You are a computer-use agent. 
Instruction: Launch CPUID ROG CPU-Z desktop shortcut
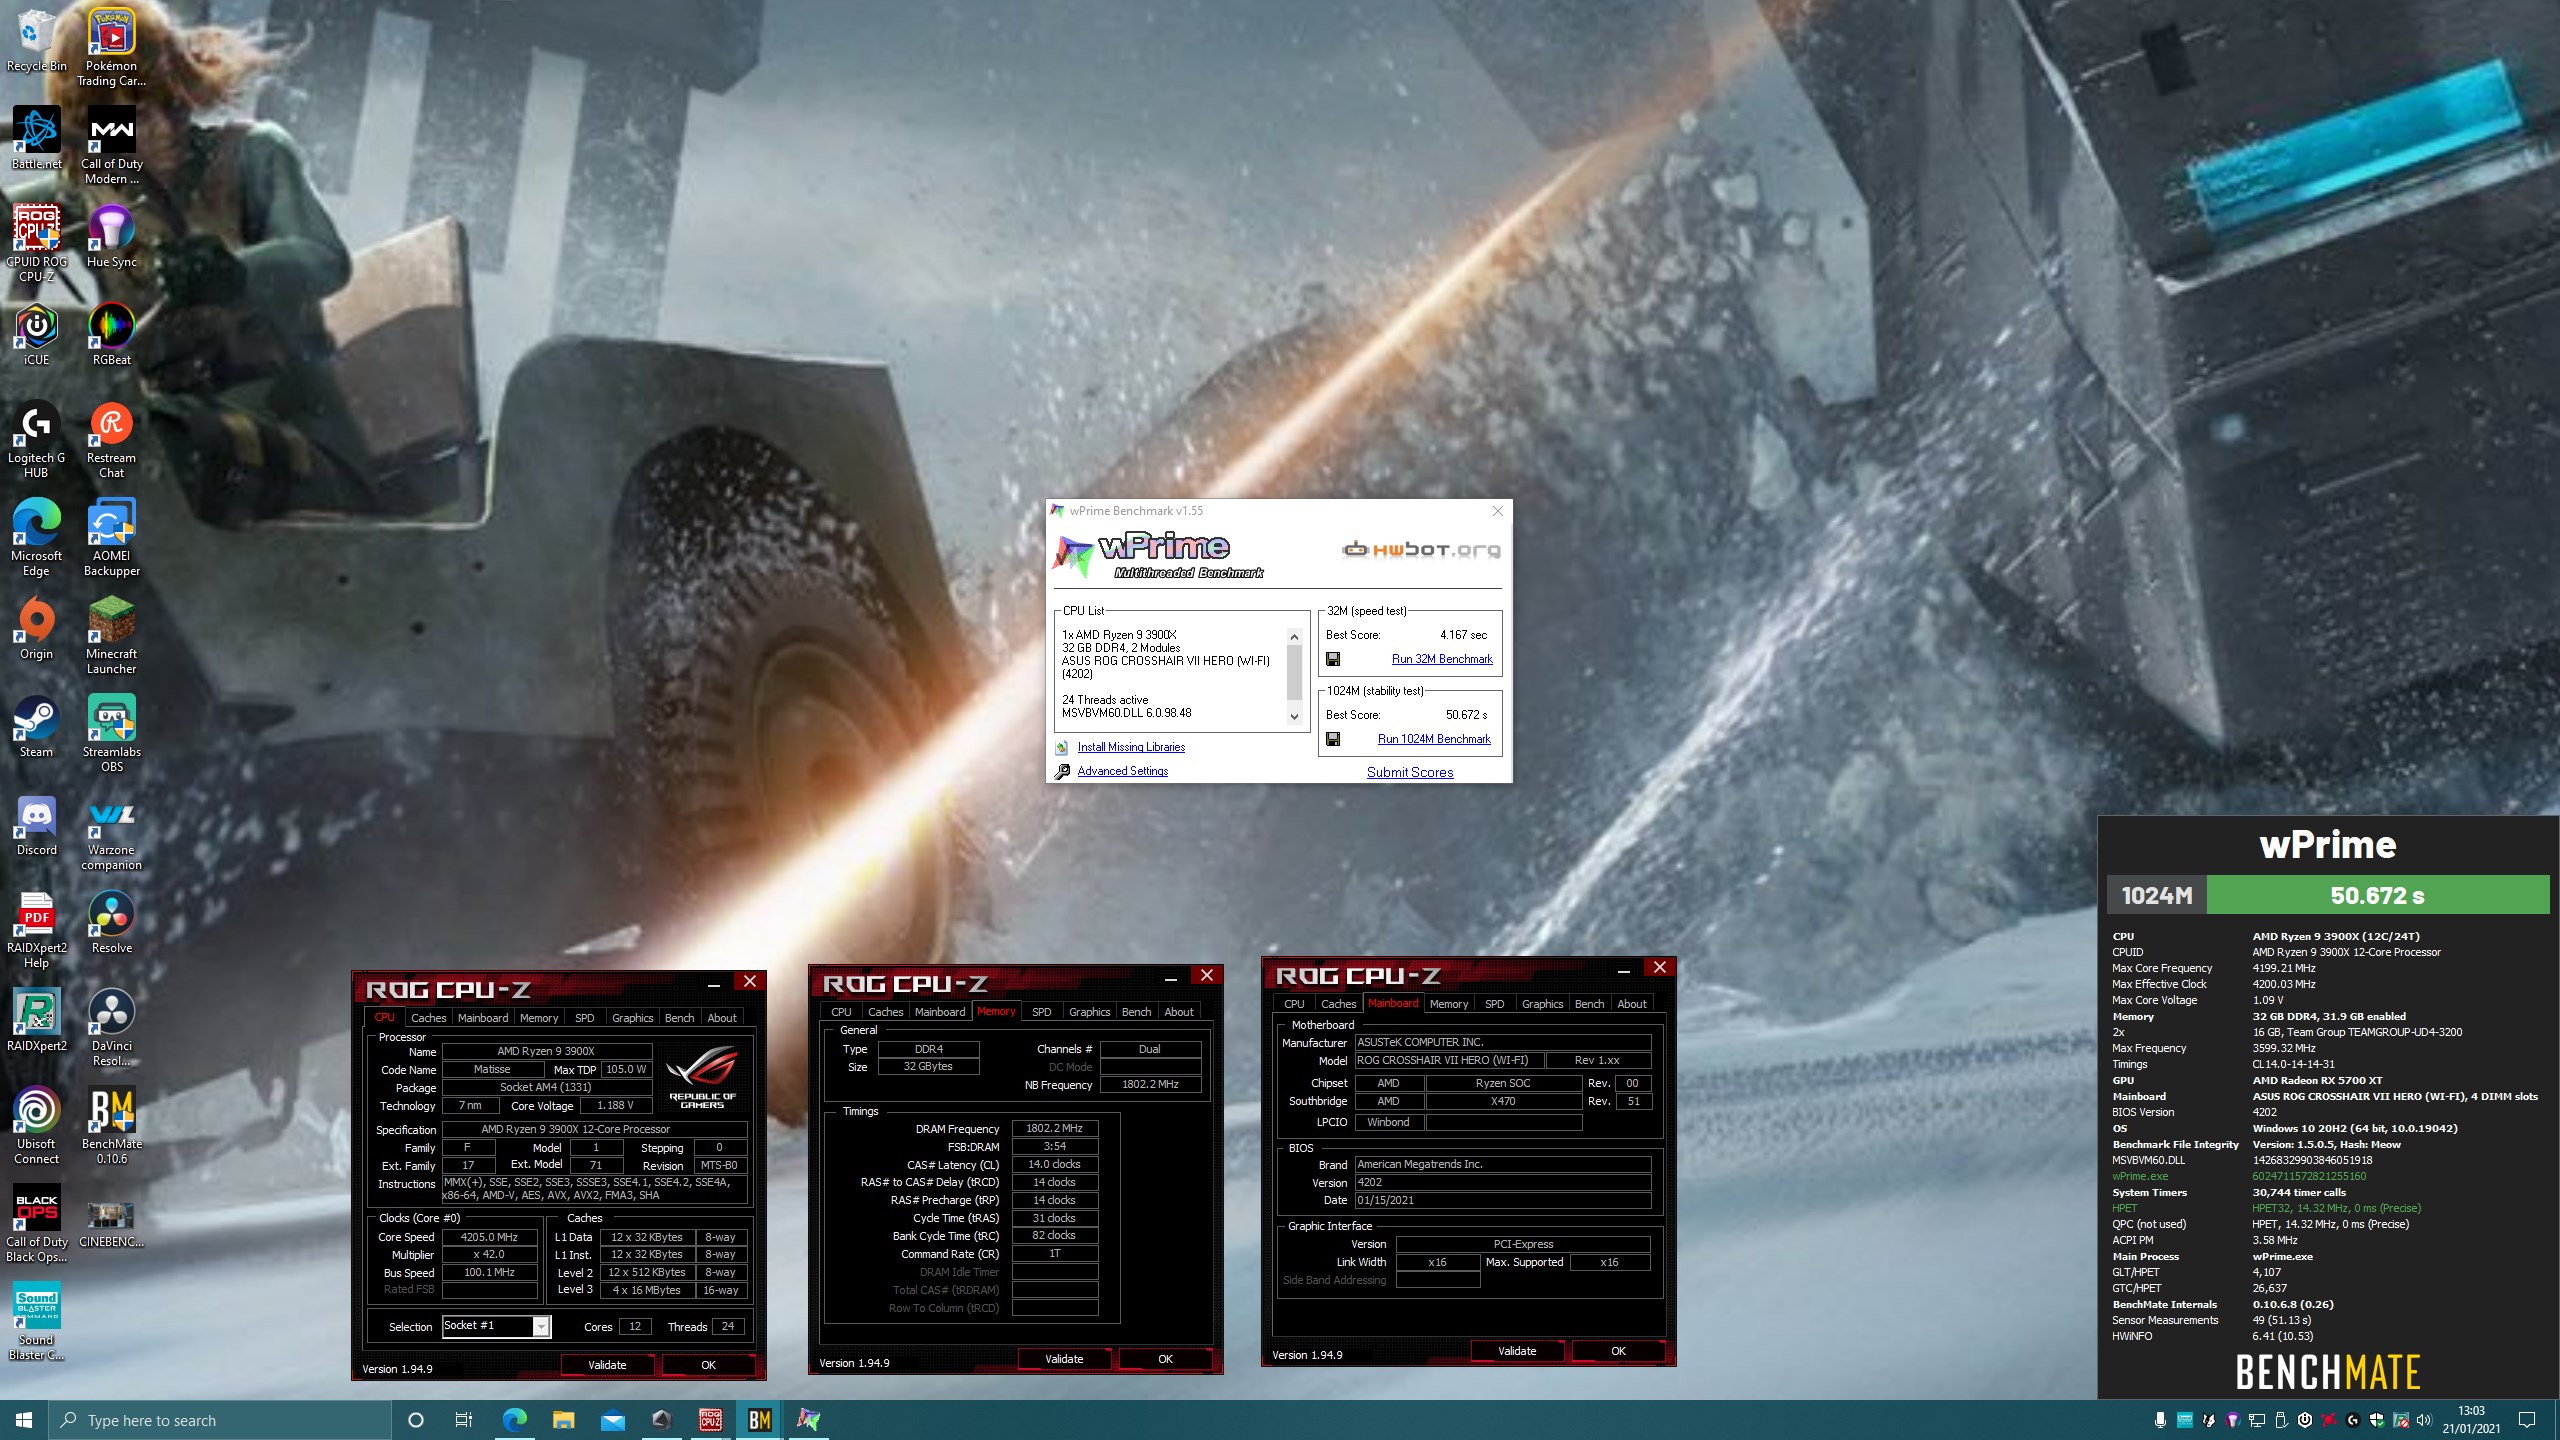point(36,242)
